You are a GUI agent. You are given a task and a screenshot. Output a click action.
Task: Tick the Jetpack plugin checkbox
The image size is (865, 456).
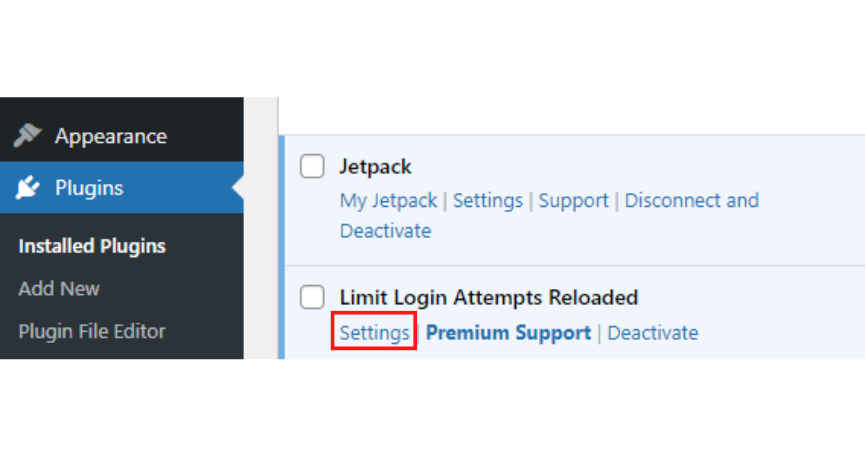click(x=312, y=167)
